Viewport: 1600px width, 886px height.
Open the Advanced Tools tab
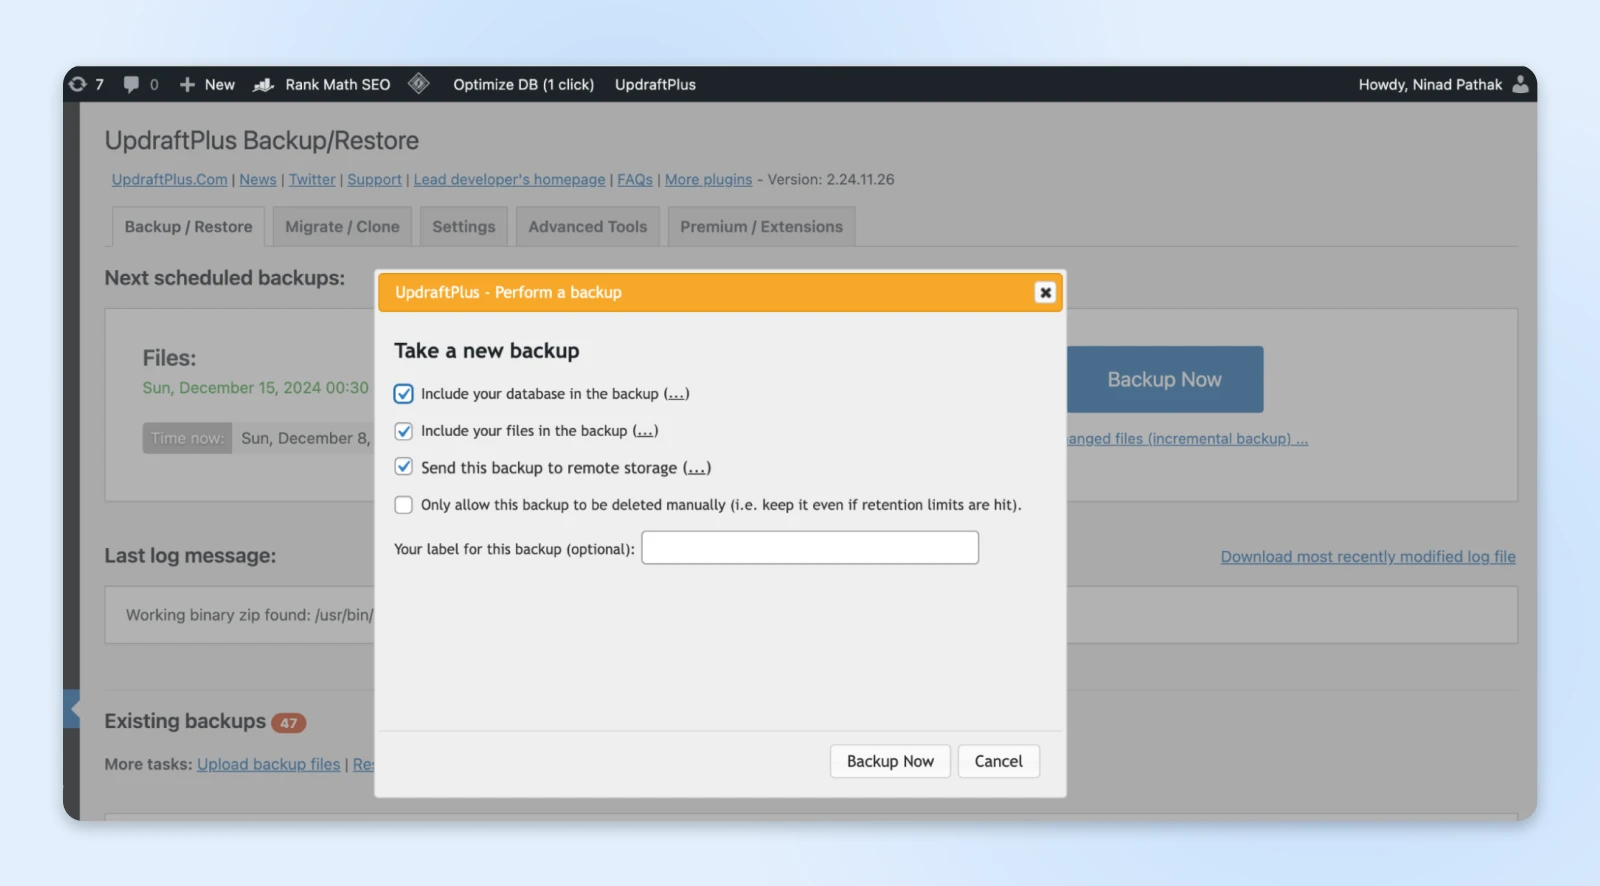click(588, 227)
